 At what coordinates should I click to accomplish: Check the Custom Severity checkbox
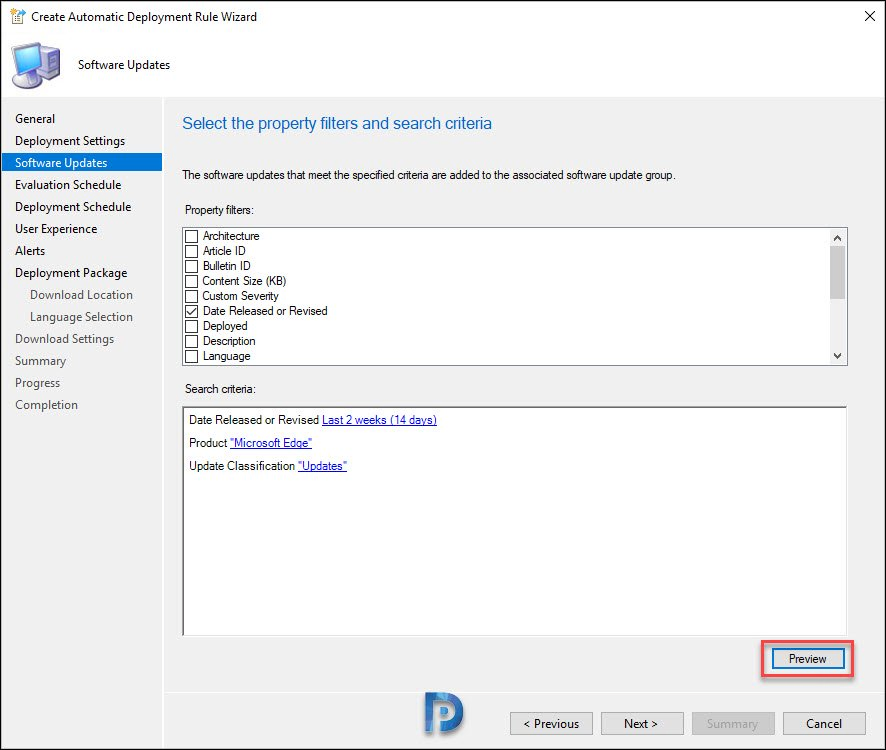point(192,296)
